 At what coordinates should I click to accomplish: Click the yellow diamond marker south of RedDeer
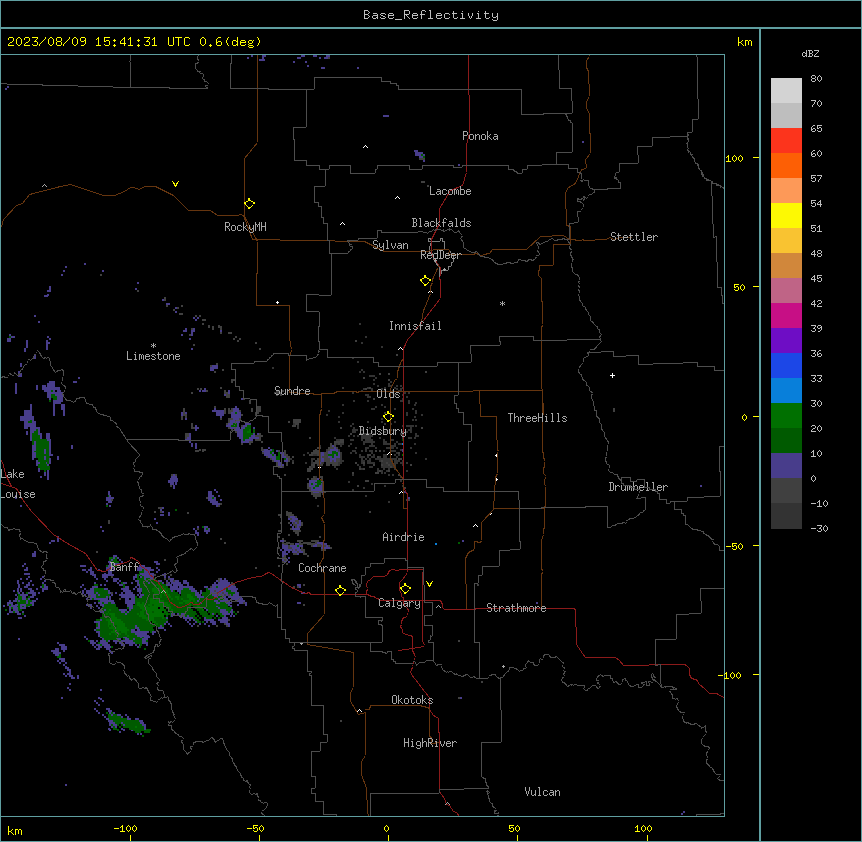click(x=426, y=281)
